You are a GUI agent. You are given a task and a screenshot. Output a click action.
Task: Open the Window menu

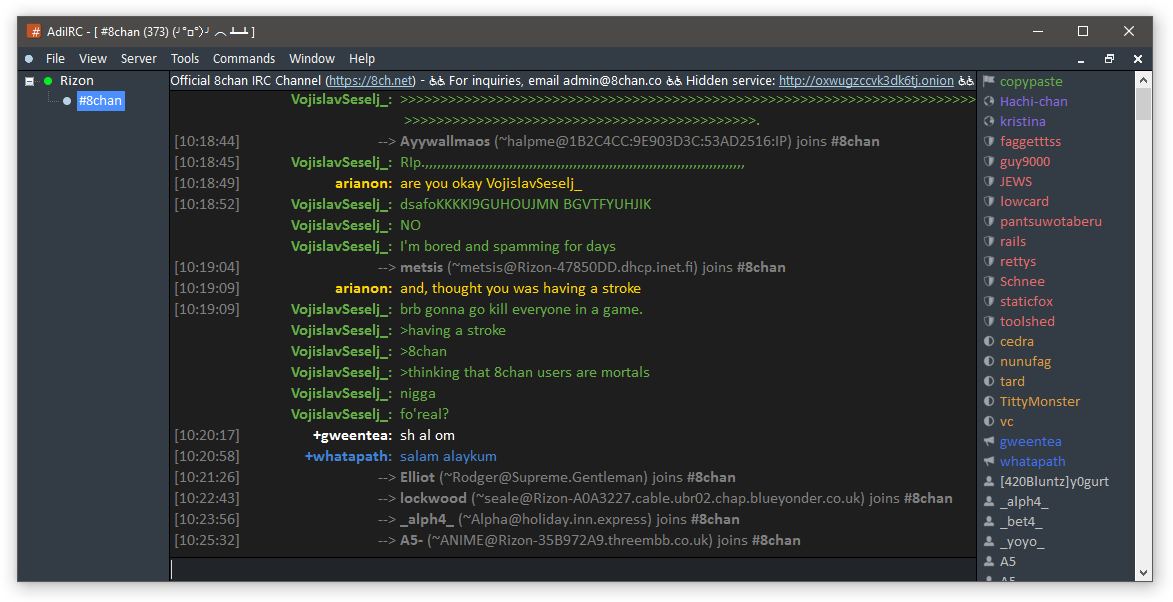pyautogui.click(x=312, y=58)
